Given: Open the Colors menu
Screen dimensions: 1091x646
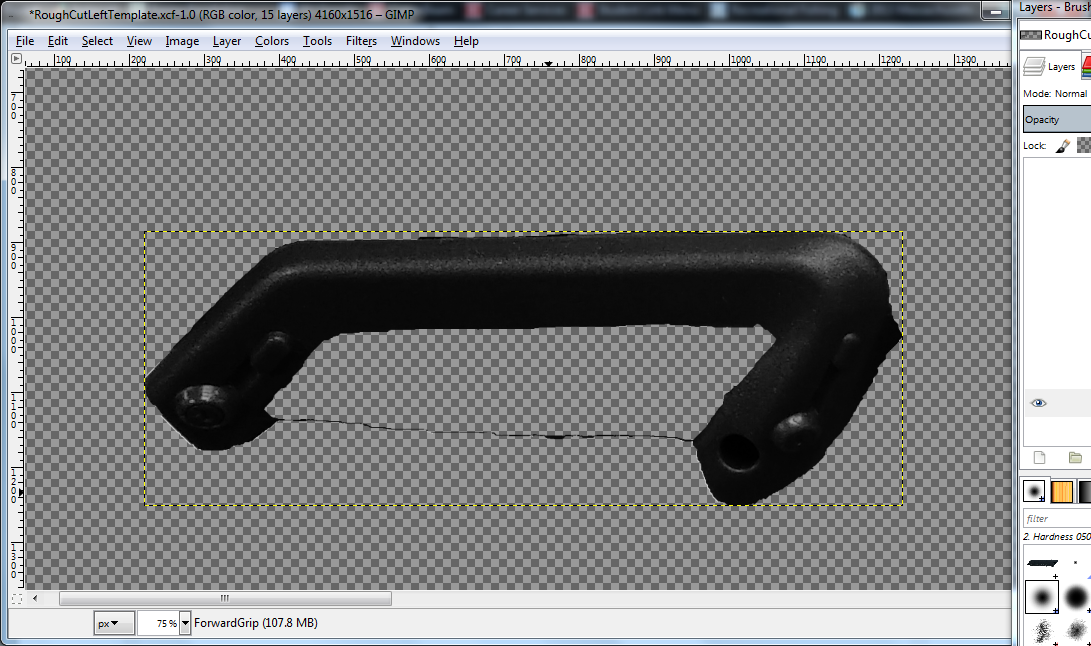Looking at the screenshot, I should point(271,41).
